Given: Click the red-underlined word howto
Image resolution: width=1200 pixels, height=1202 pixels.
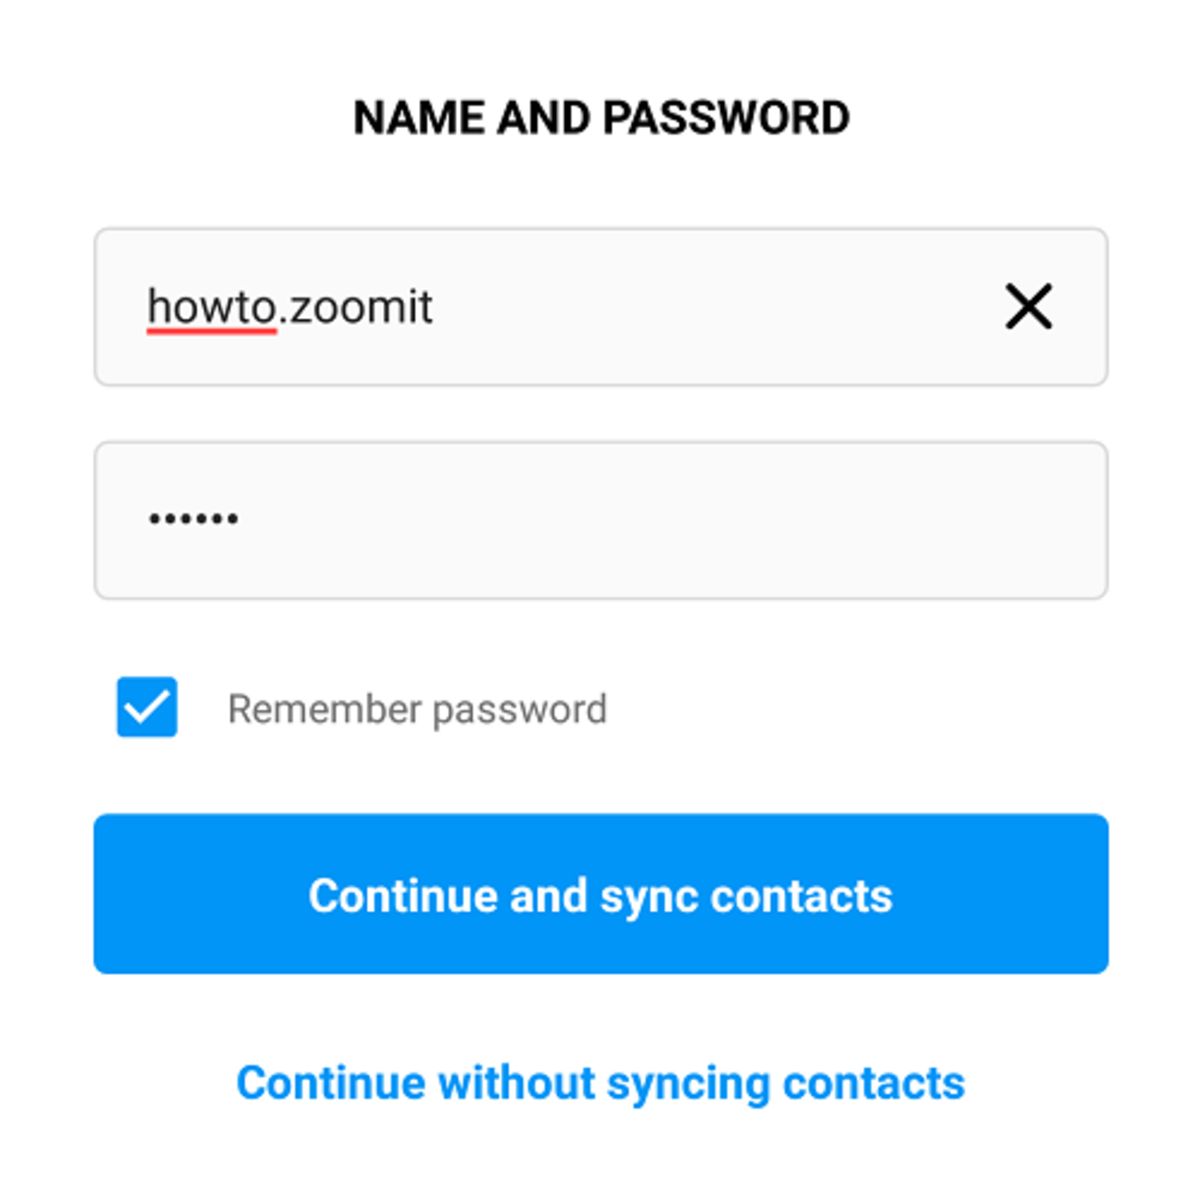Looking at the screenshot, I should pyautogui.click(x=212, y=306).
